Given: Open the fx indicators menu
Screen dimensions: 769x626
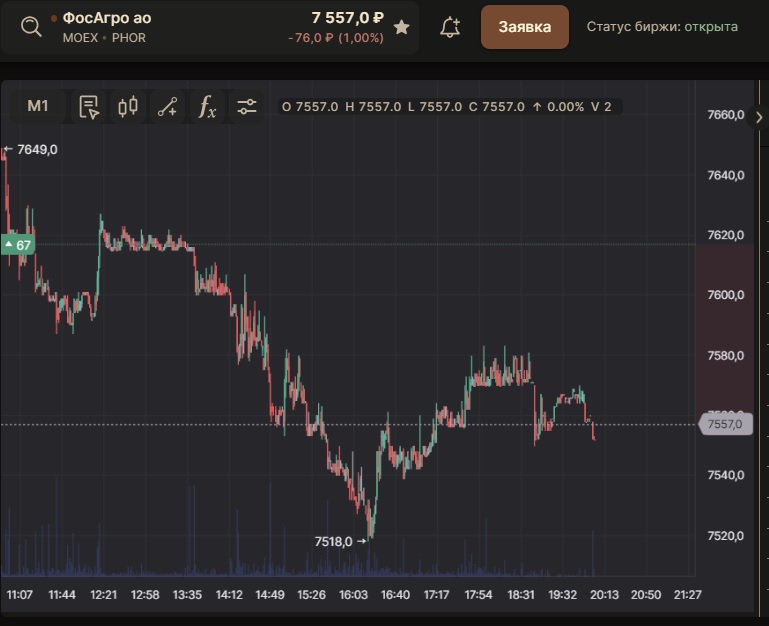Looking at the screenshot, I should coord(207,106).
